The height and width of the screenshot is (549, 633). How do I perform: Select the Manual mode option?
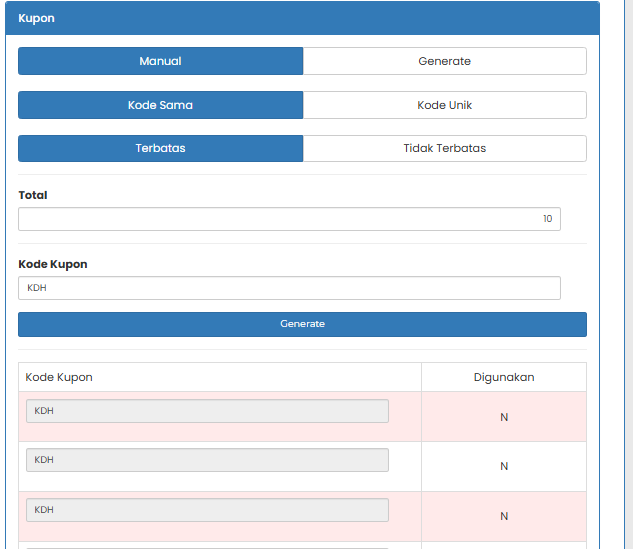pos(160,61)
